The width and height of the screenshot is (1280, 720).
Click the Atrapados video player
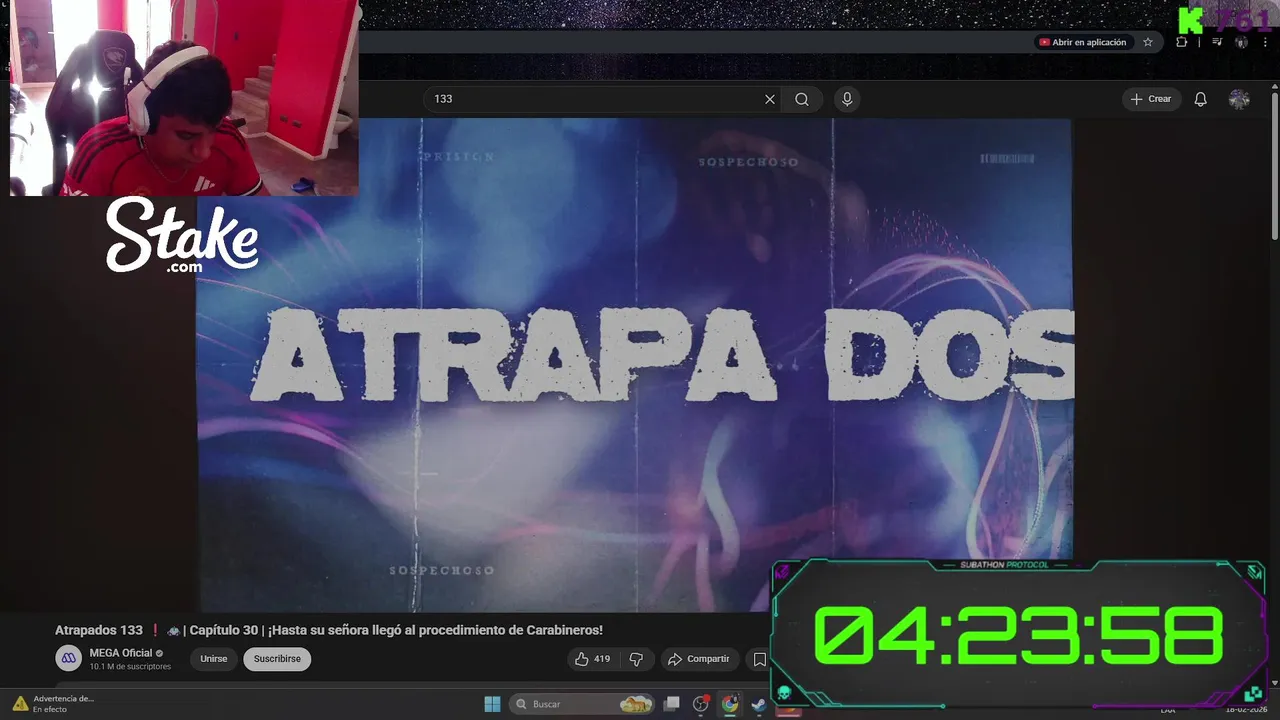click(x=634, y=364)
